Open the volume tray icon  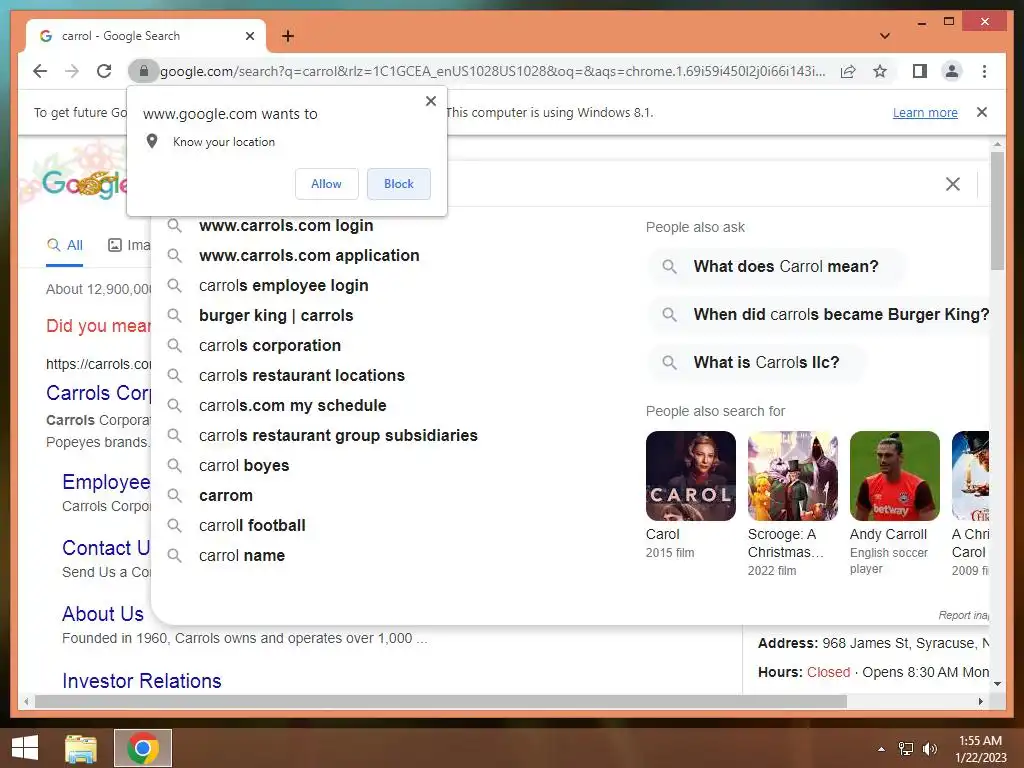pos(929,749)
